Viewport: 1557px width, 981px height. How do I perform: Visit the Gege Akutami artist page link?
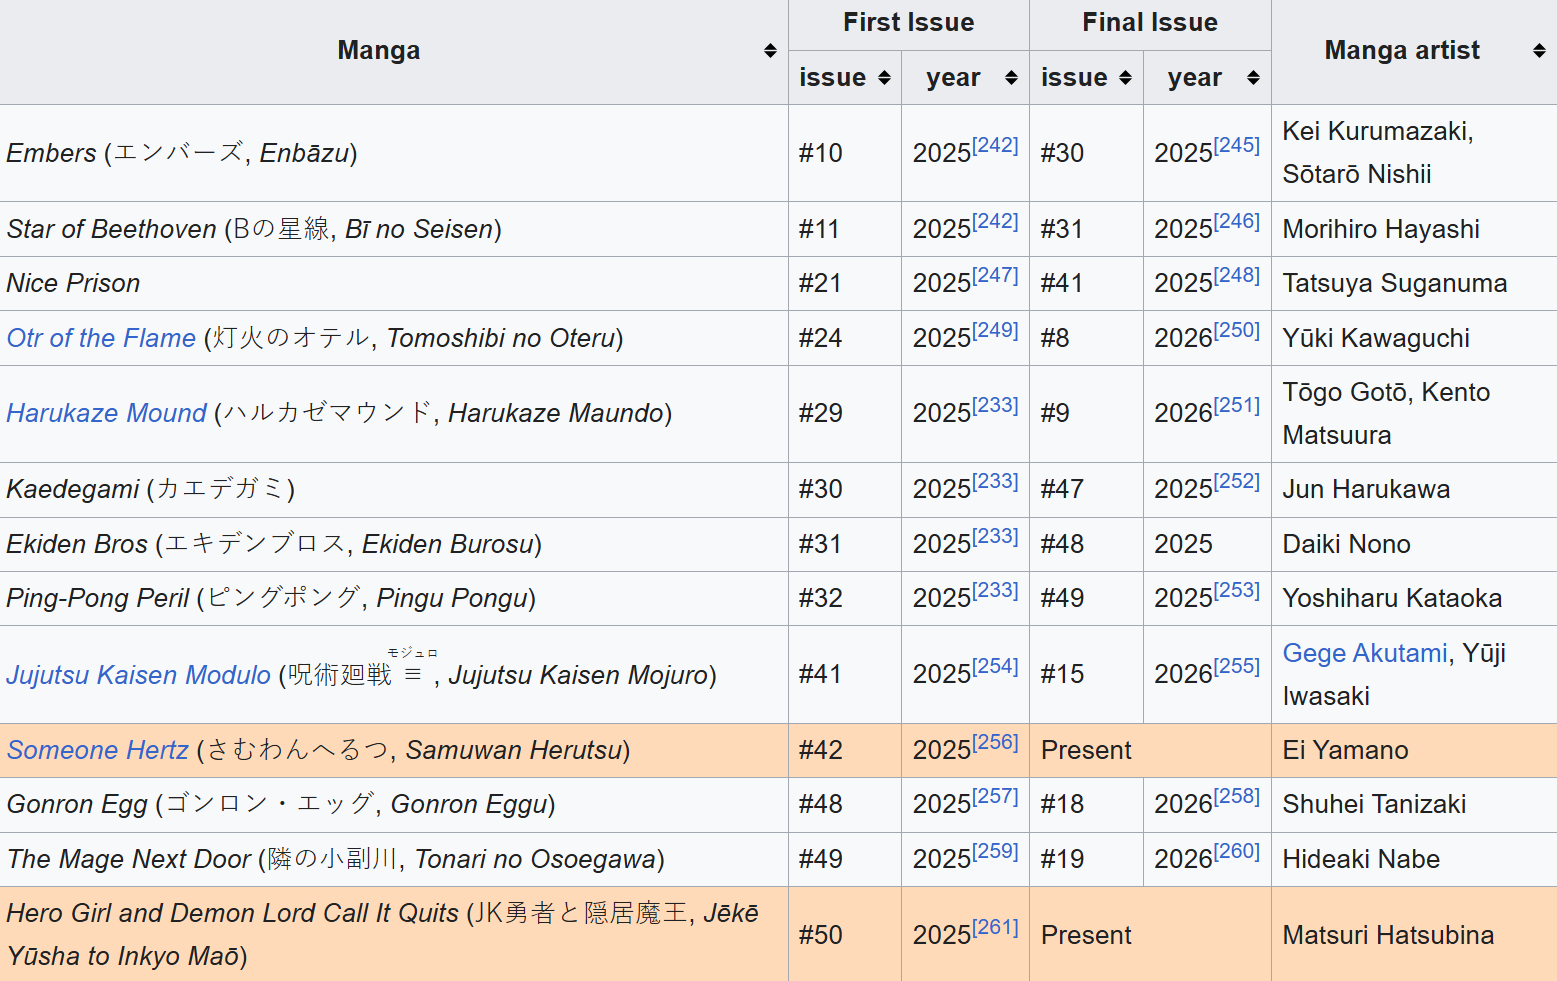(1365, 653)
